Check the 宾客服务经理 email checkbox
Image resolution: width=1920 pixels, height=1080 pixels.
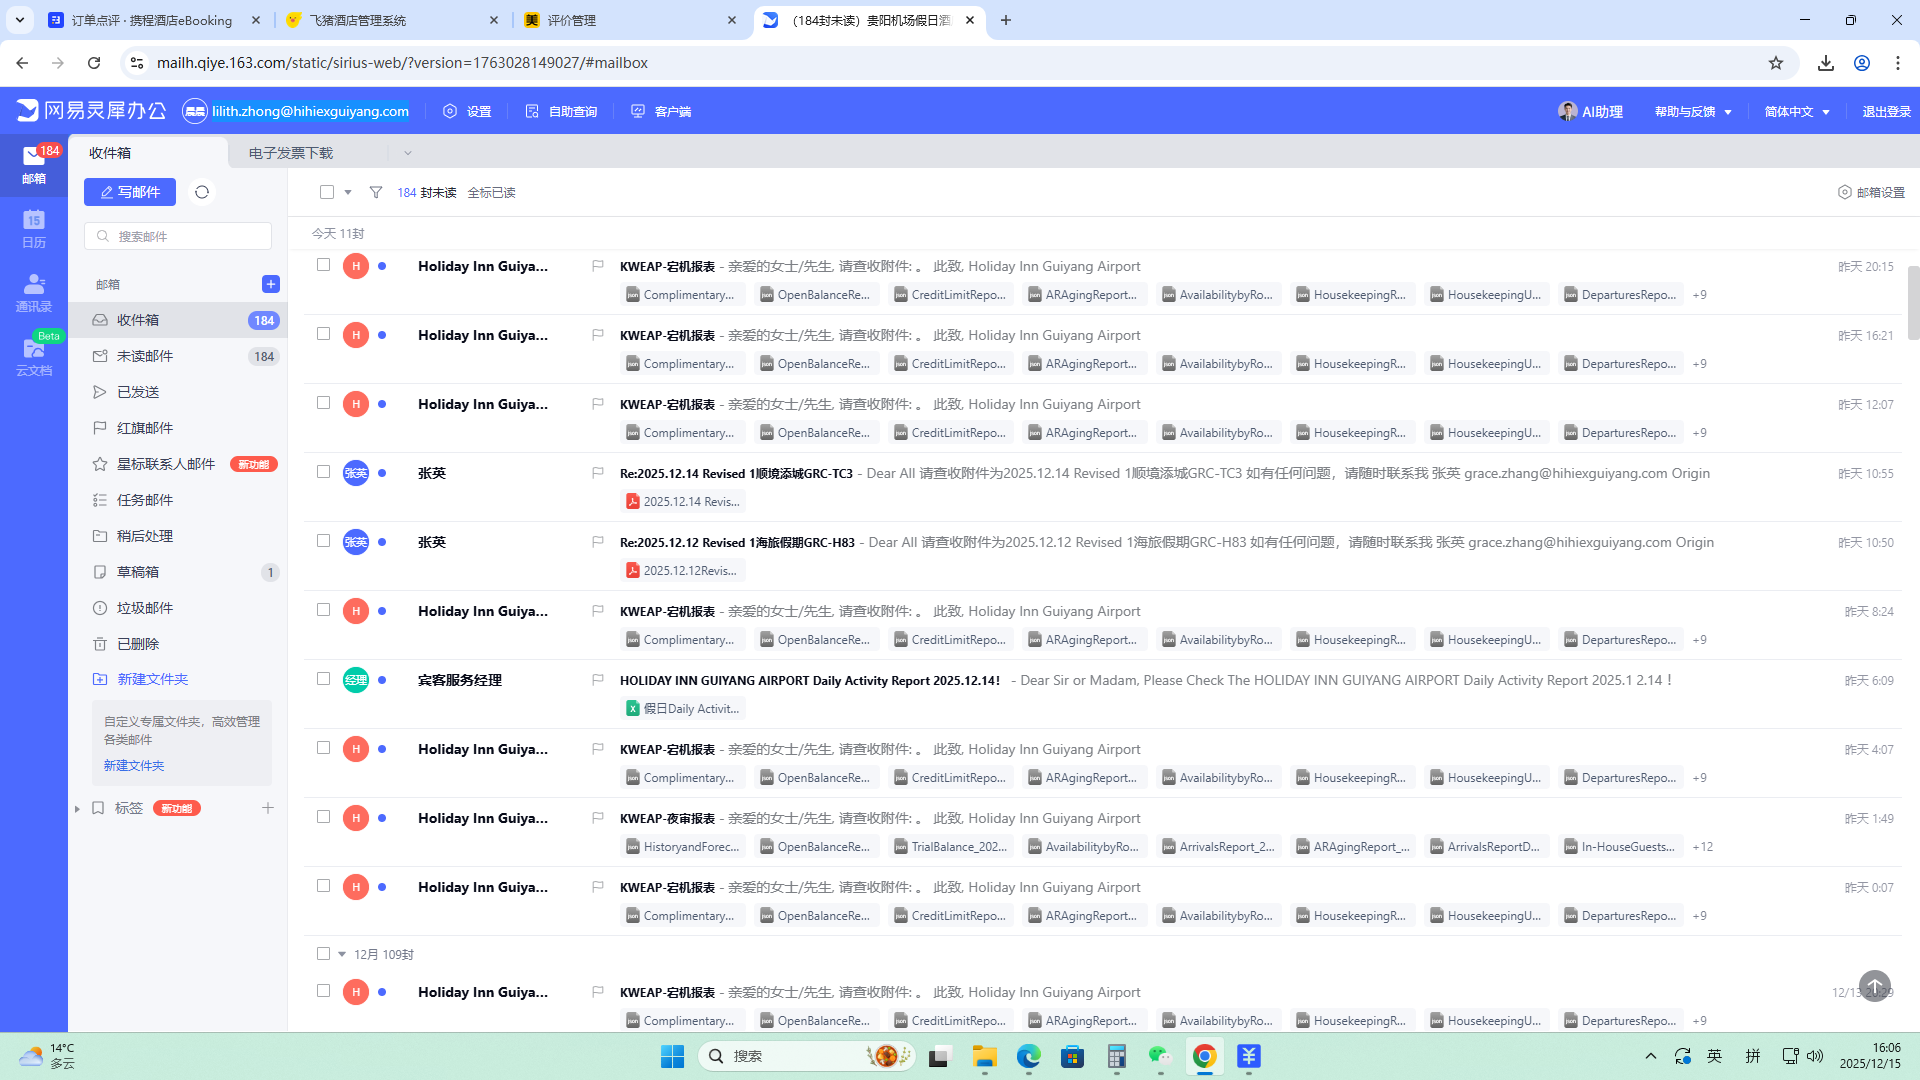[x=323, y=679]
